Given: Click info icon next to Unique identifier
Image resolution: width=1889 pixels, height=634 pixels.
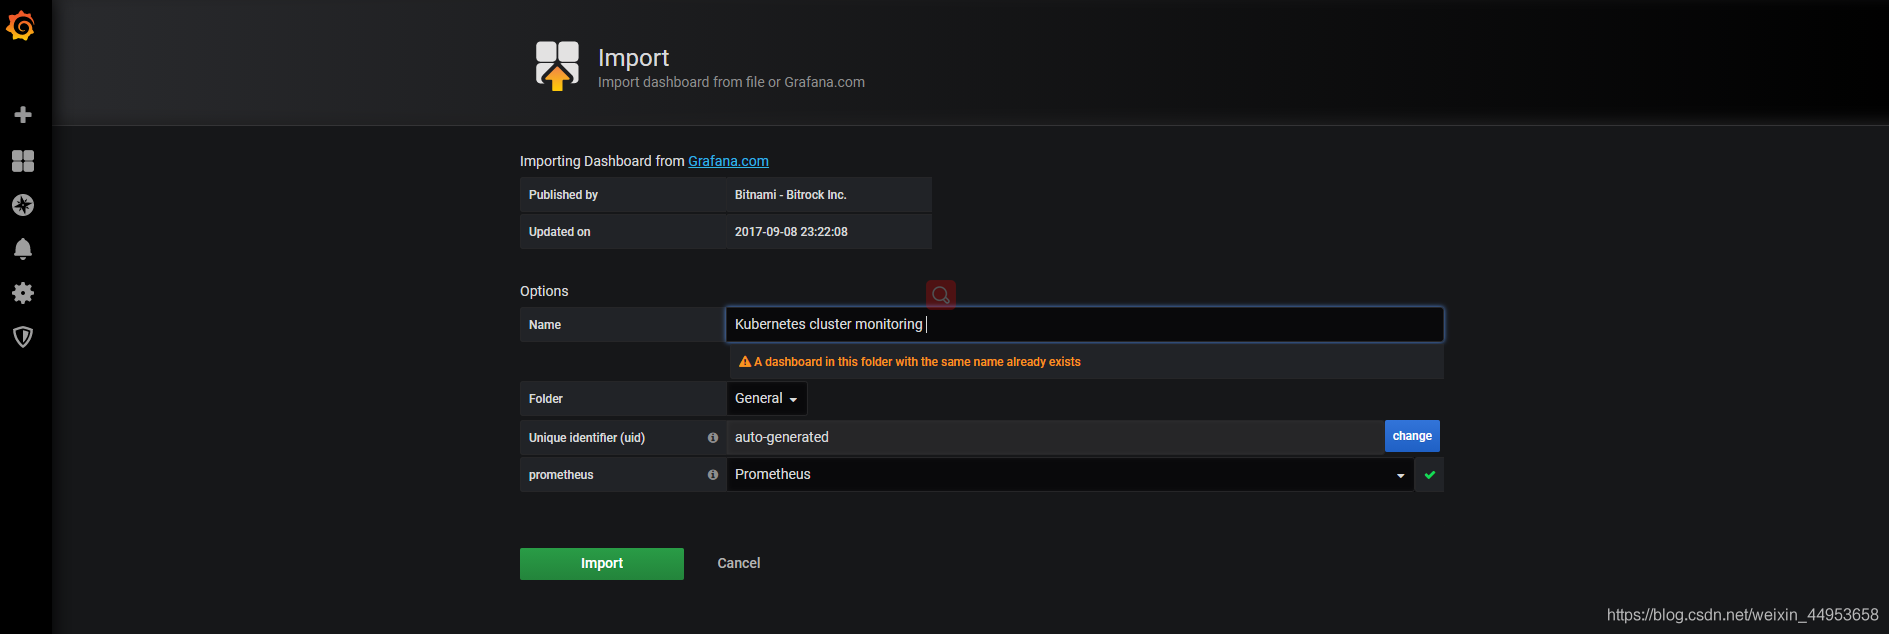Looking at the screenshot, I should [713, 438].
